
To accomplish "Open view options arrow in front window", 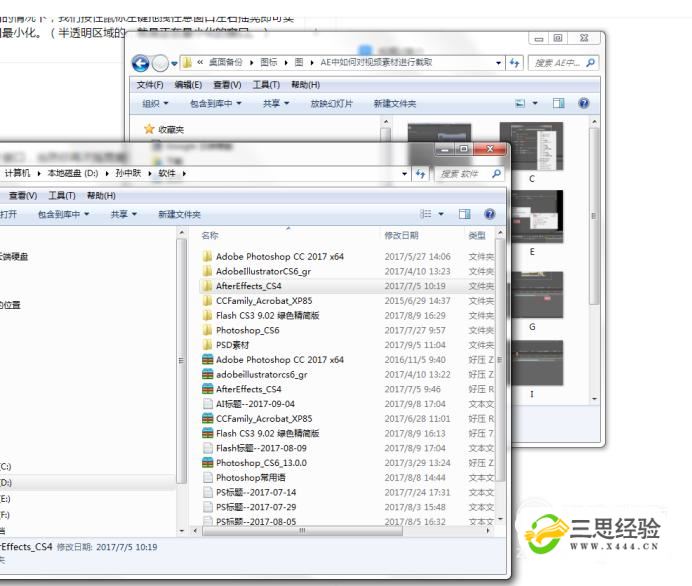I will [x=441, y=214].
